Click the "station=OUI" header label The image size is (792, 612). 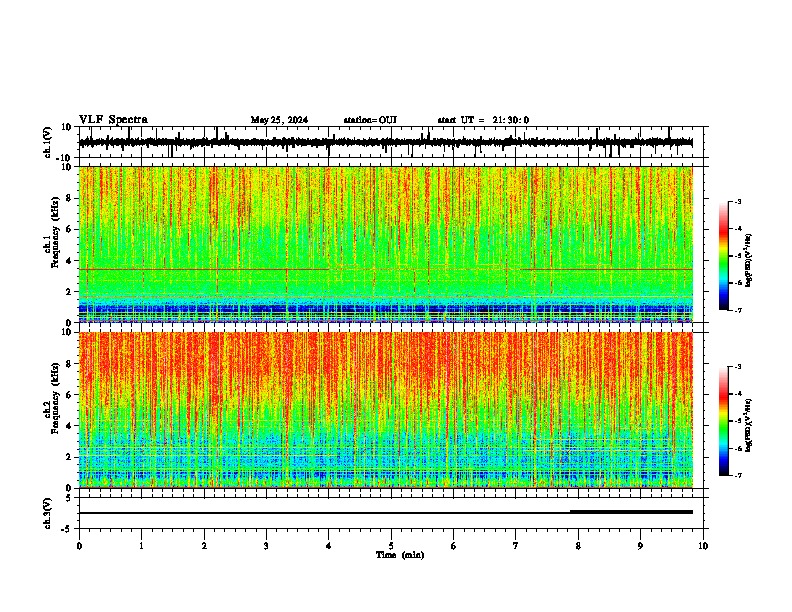pyautogui.click(x=370, y=120)
